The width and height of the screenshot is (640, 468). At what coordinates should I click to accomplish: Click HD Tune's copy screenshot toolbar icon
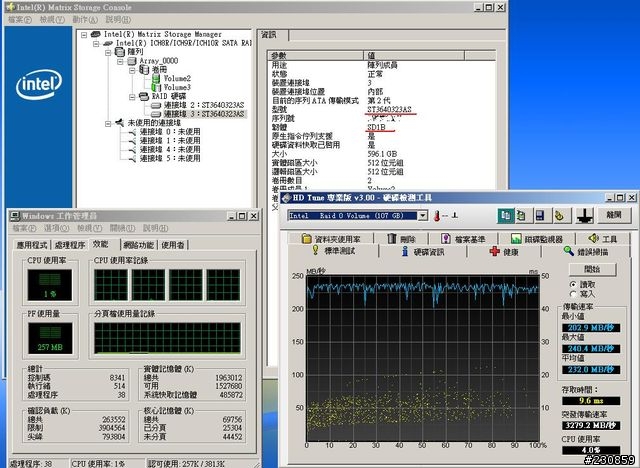coord(521,215)
